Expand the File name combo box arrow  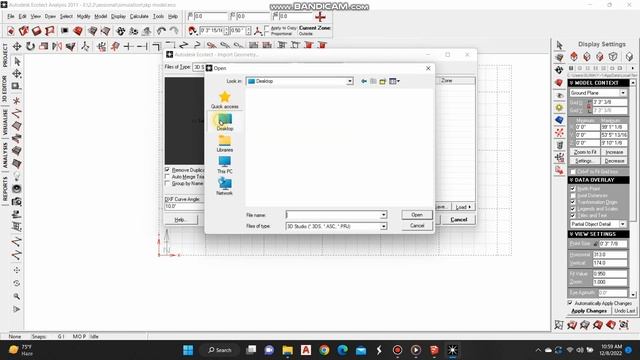pyautogui.click(x=383, y=215)
